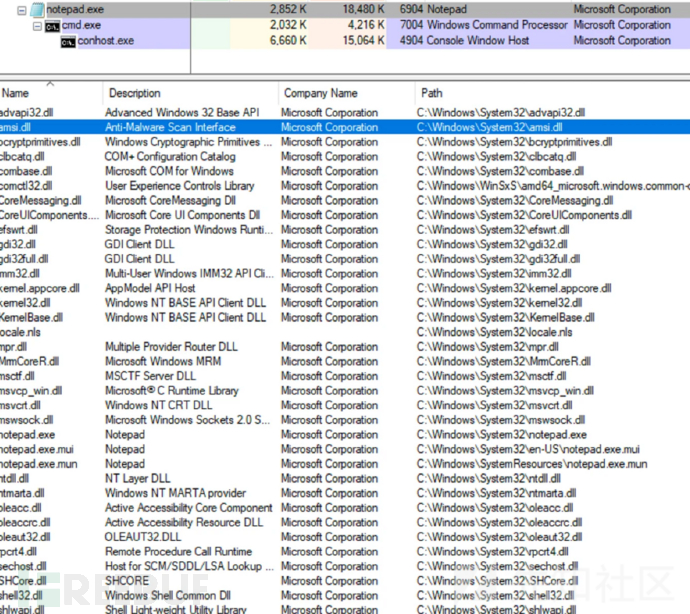The height and width of the screenshot is (614, 690).
Task: Click the cmd.exe process icon
Action: 52,26
